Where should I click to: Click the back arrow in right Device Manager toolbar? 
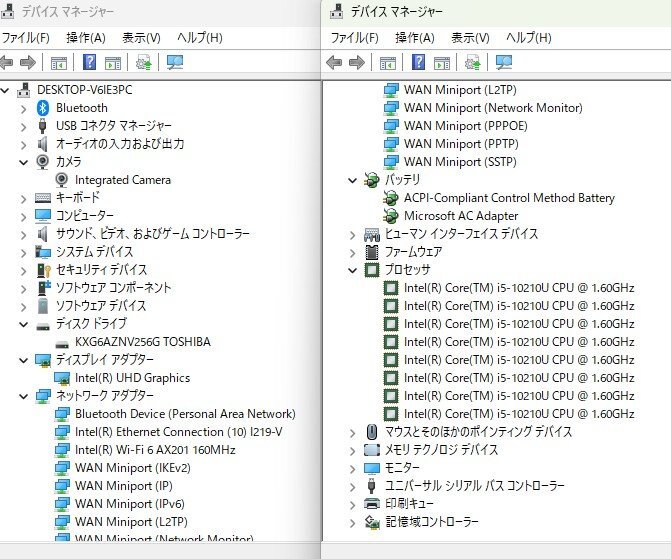pyautogui.click(x=334, y=63)
